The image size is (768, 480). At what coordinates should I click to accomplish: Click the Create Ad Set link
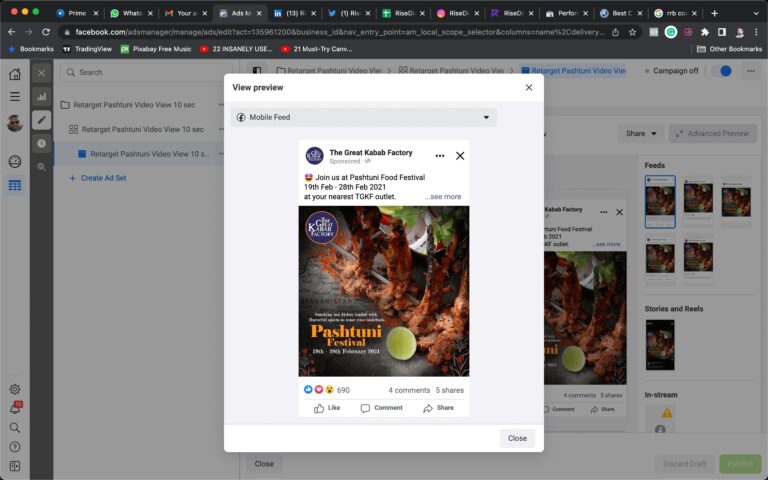click(103, 178)
